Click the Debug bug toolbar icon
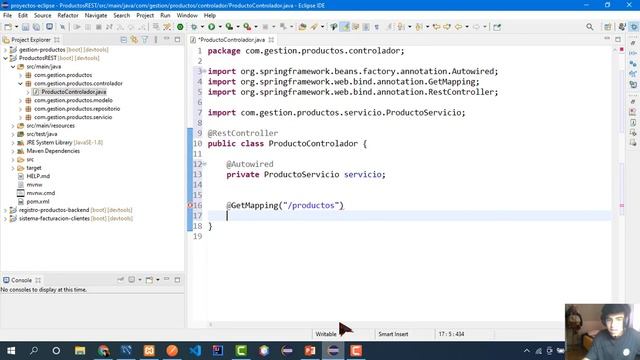The height and width of the screenshot is (360, 640). click(x=194, y=27)
